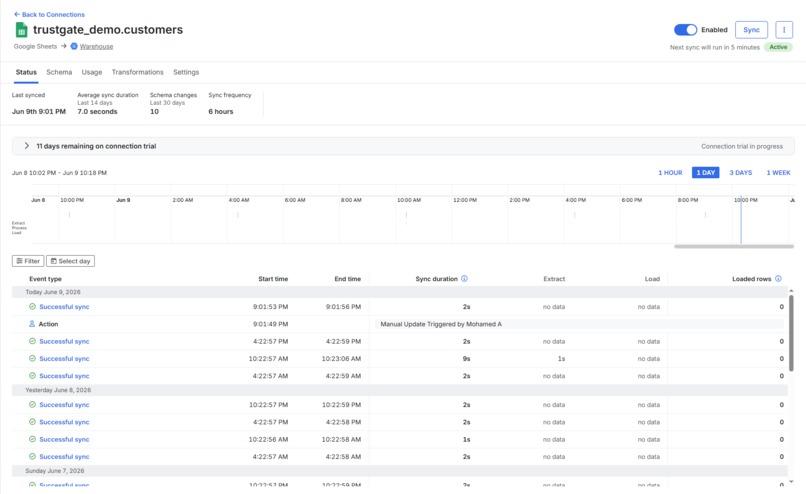Click the current time marker at 10:00 PM

(x=741, y=220)
